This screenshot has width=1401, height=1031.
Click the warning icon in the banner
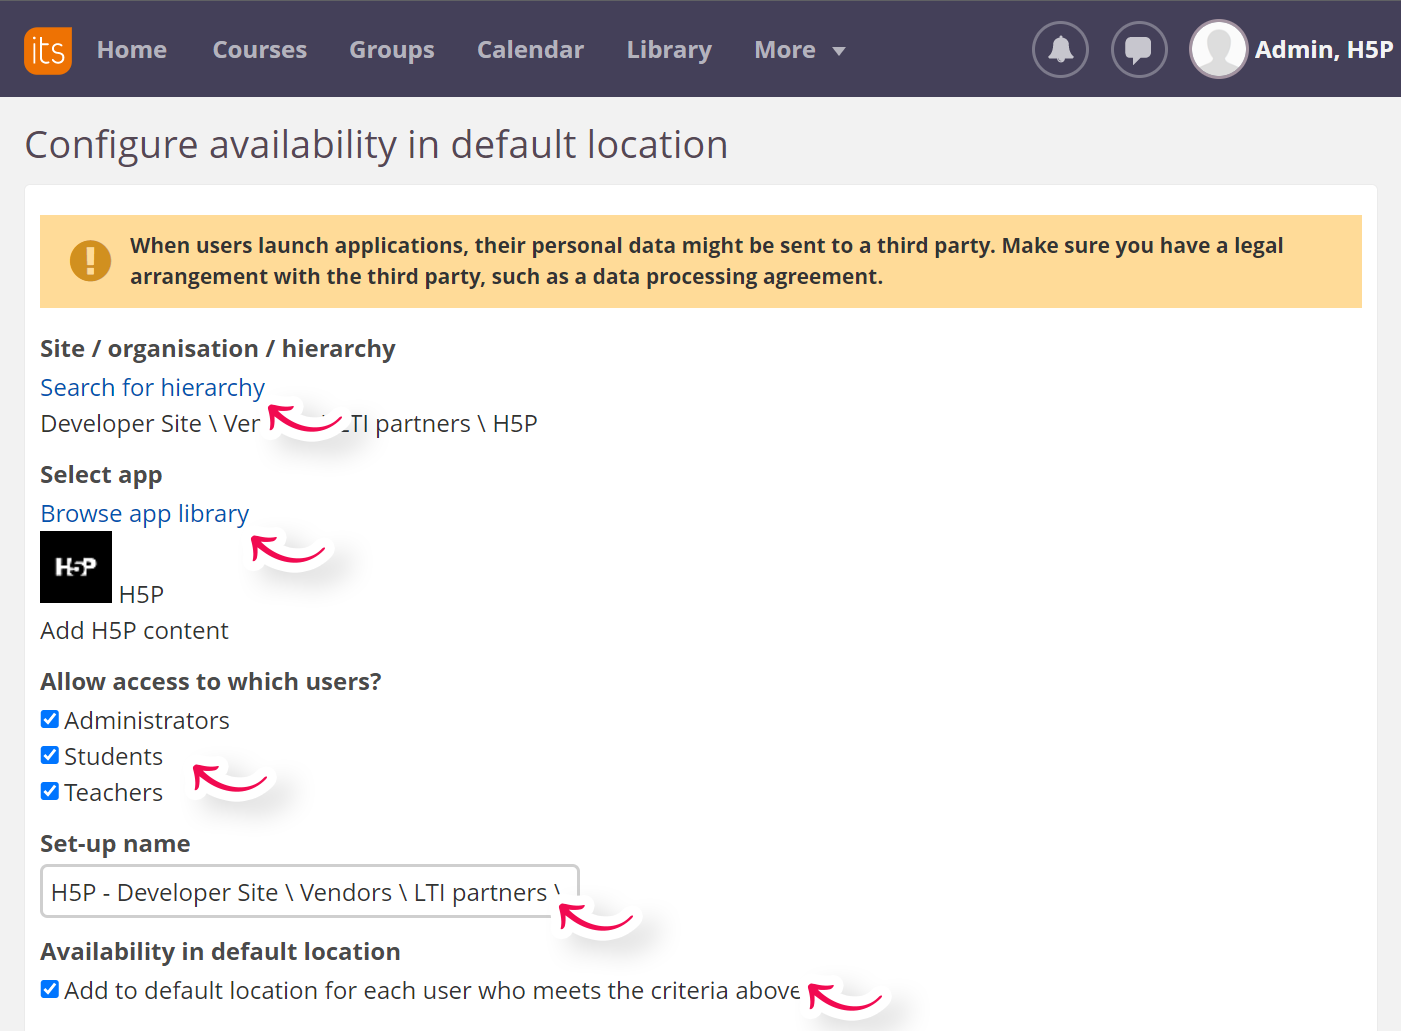(90, 260)
